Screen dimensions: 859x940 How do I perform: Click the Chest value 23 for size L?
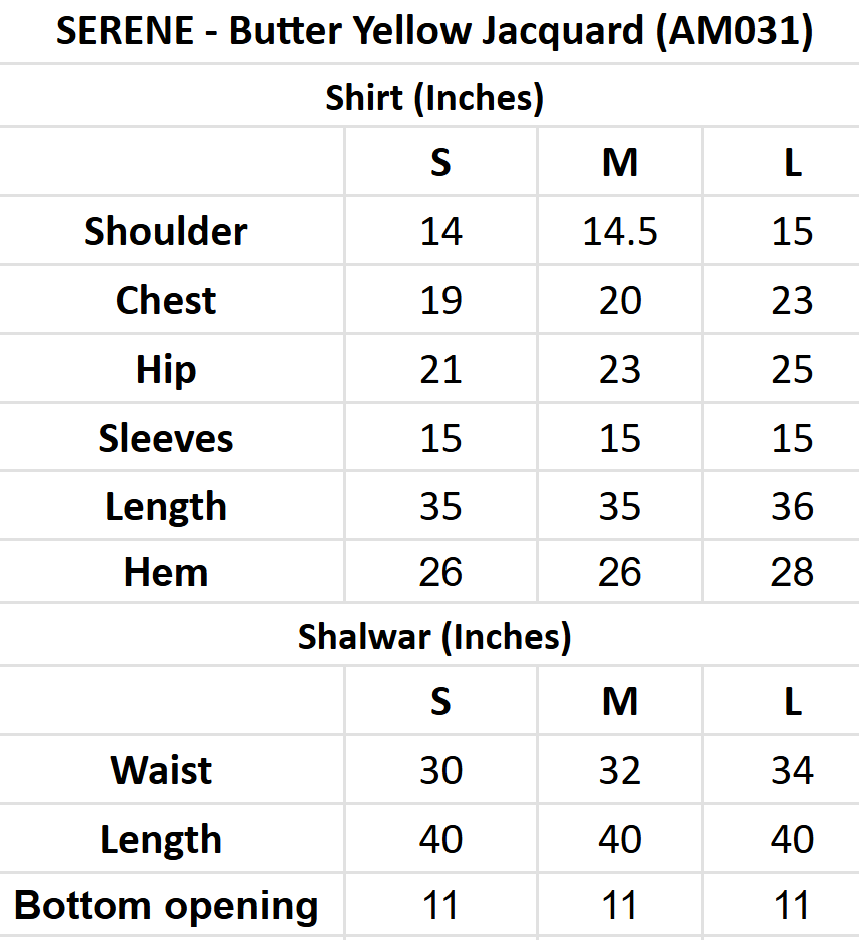[x=792, y=301]
